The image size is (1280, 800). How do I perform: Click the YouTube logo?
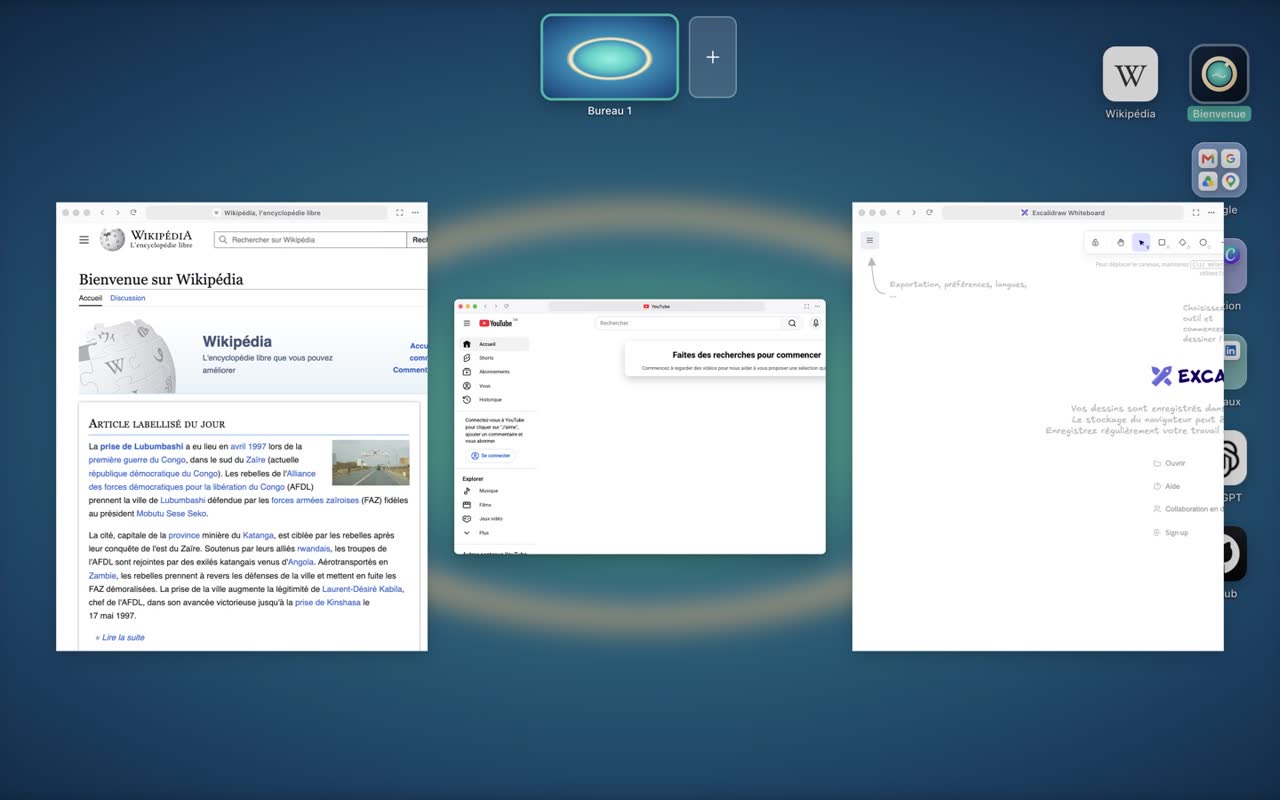(x=497, y=323)
